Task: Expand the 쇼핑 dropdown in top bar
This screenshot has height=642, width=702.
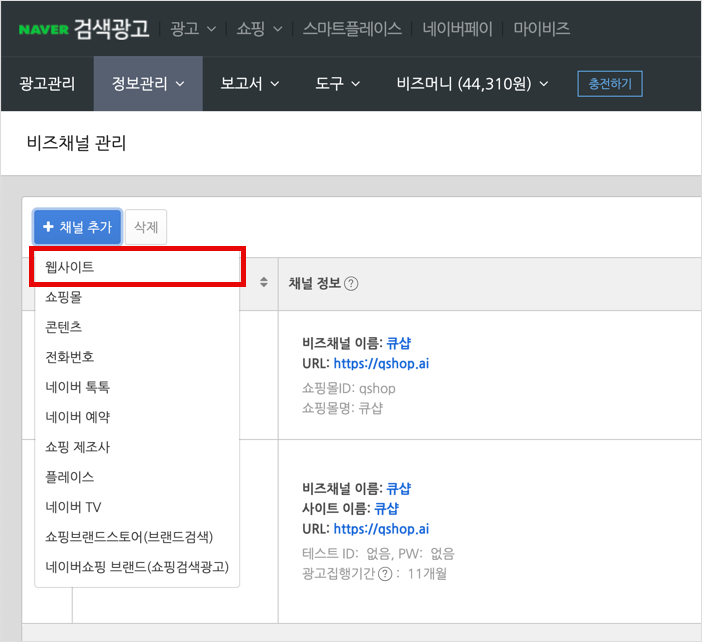Action: click(x=259, y=29)
